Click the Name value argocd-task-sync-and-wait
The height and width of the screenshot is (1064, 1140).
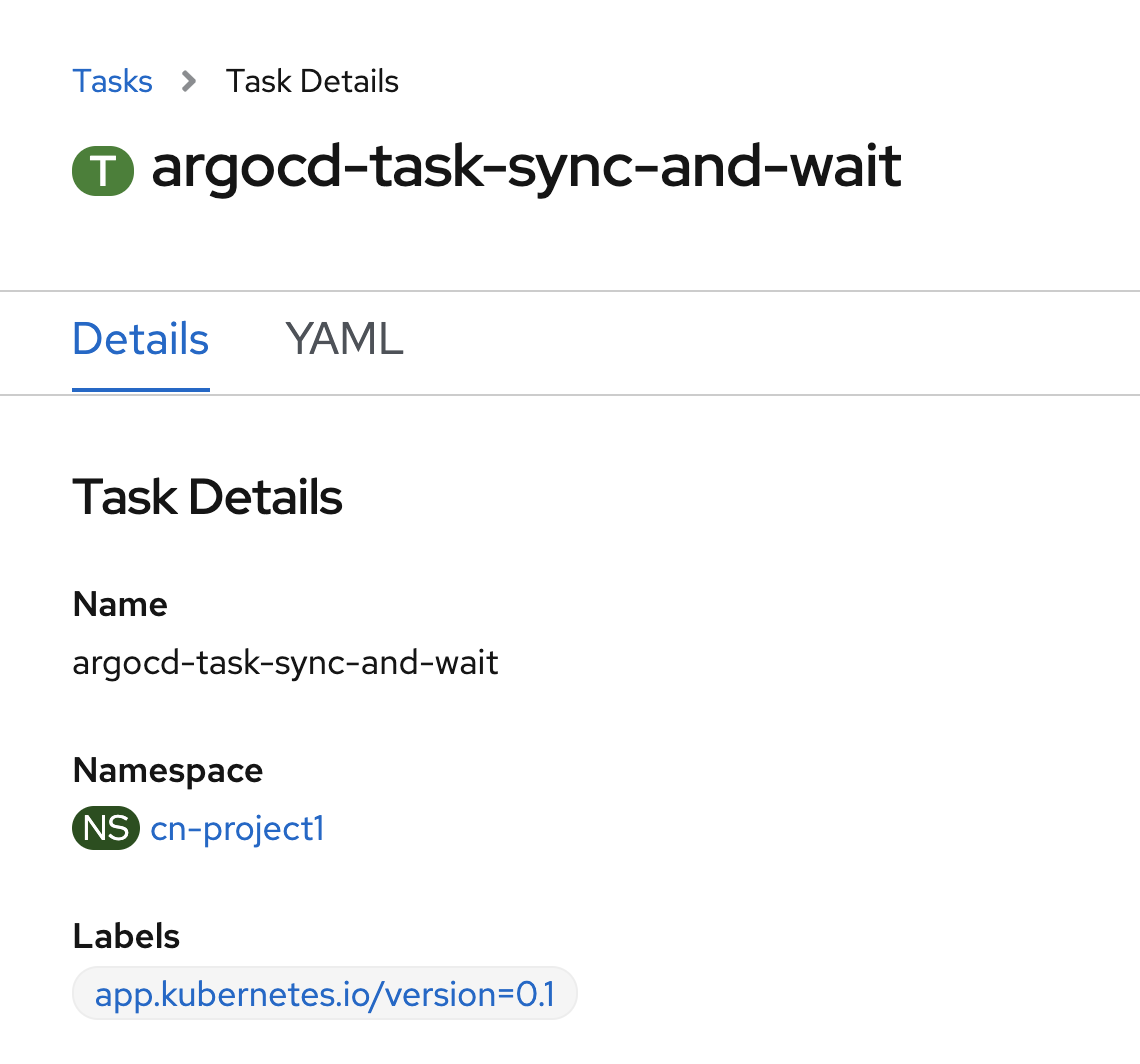click(x=285, y=662)
